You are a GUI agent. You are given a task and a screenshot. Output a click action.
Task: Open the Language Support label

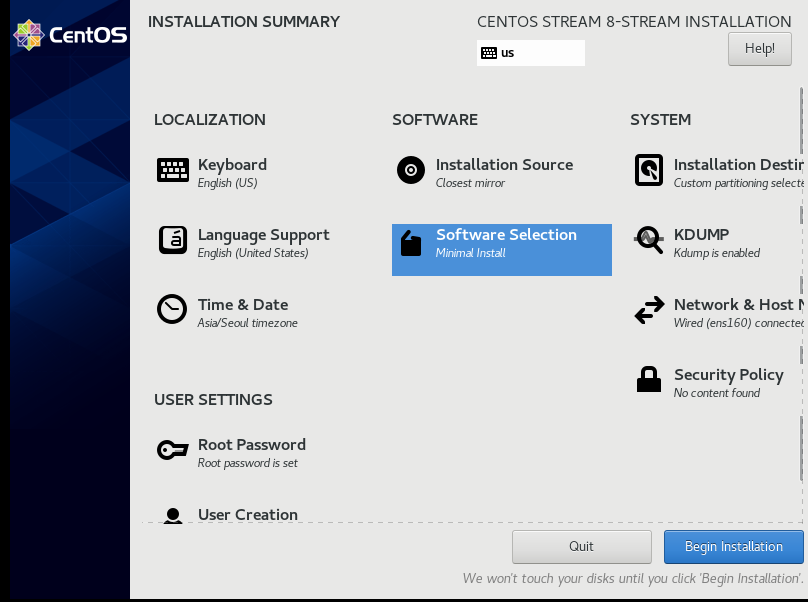[263, 235]
